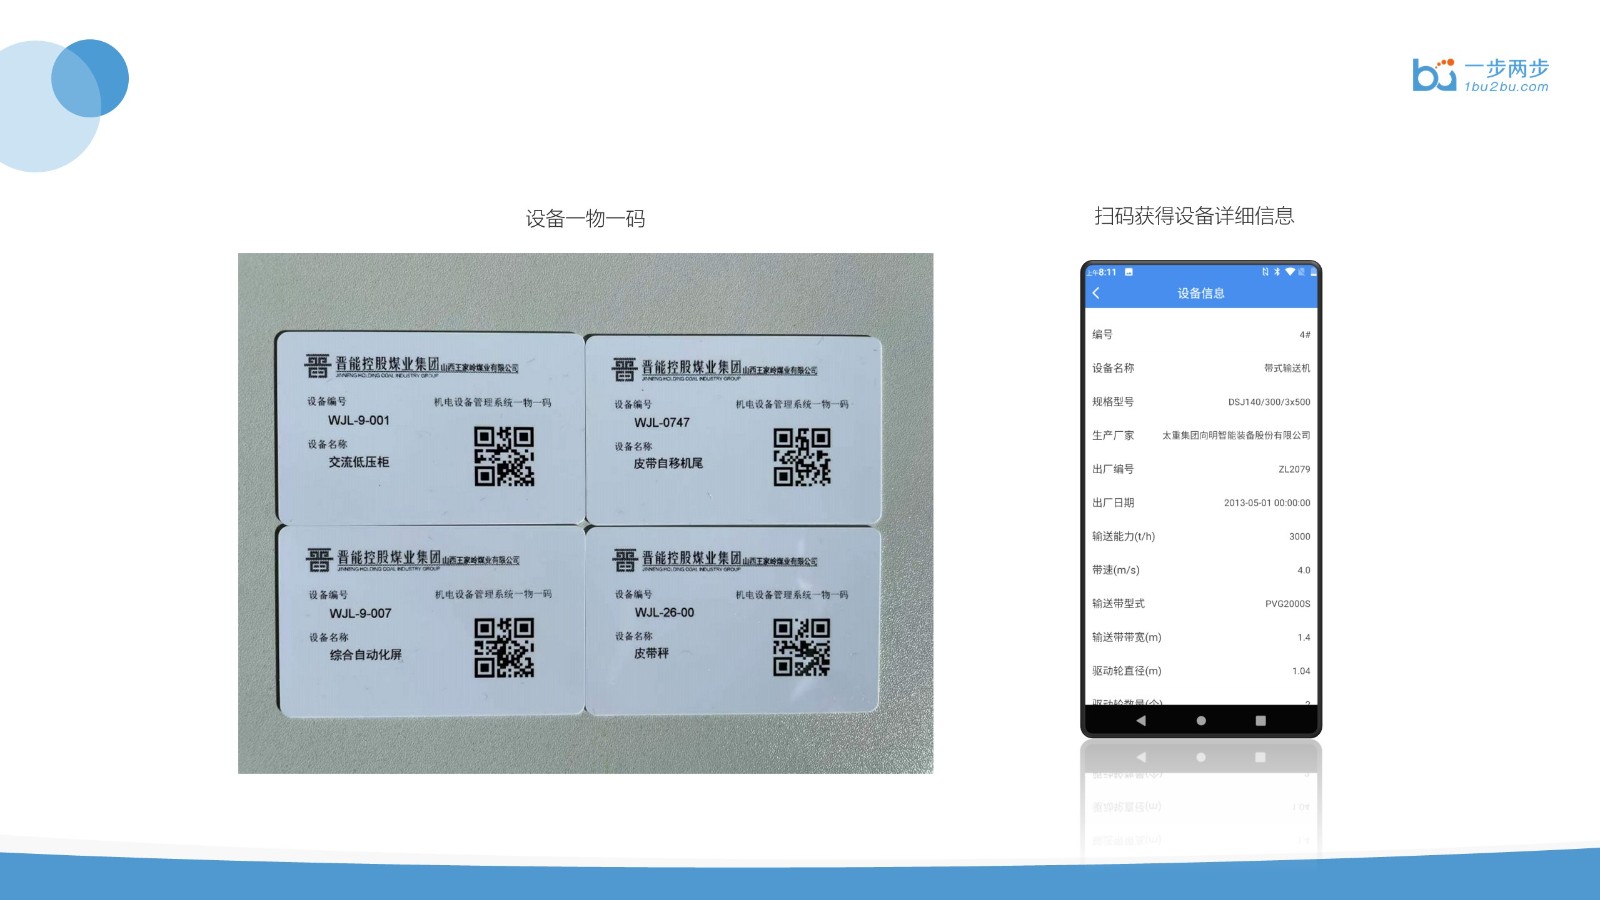
Task: Click the Wi-Fi status icon on phone
Action: 1290,272
